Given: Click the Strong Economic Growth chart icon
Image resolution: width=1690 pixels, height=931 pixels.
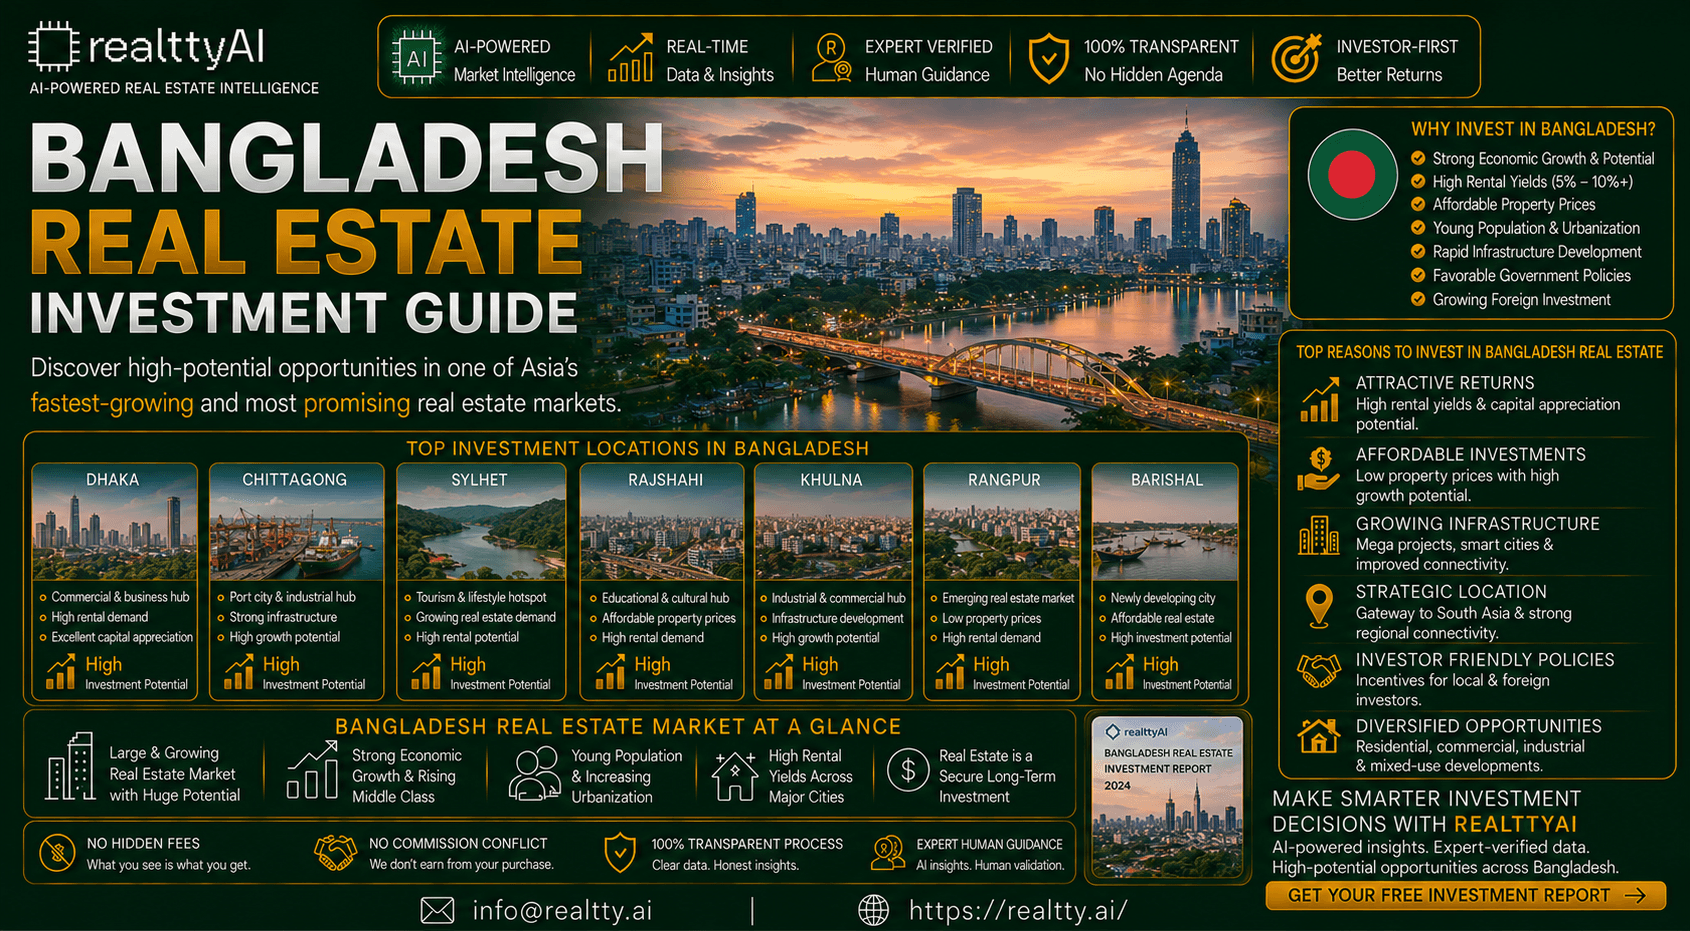Looking at the screenshot, I should pos(312,769).
